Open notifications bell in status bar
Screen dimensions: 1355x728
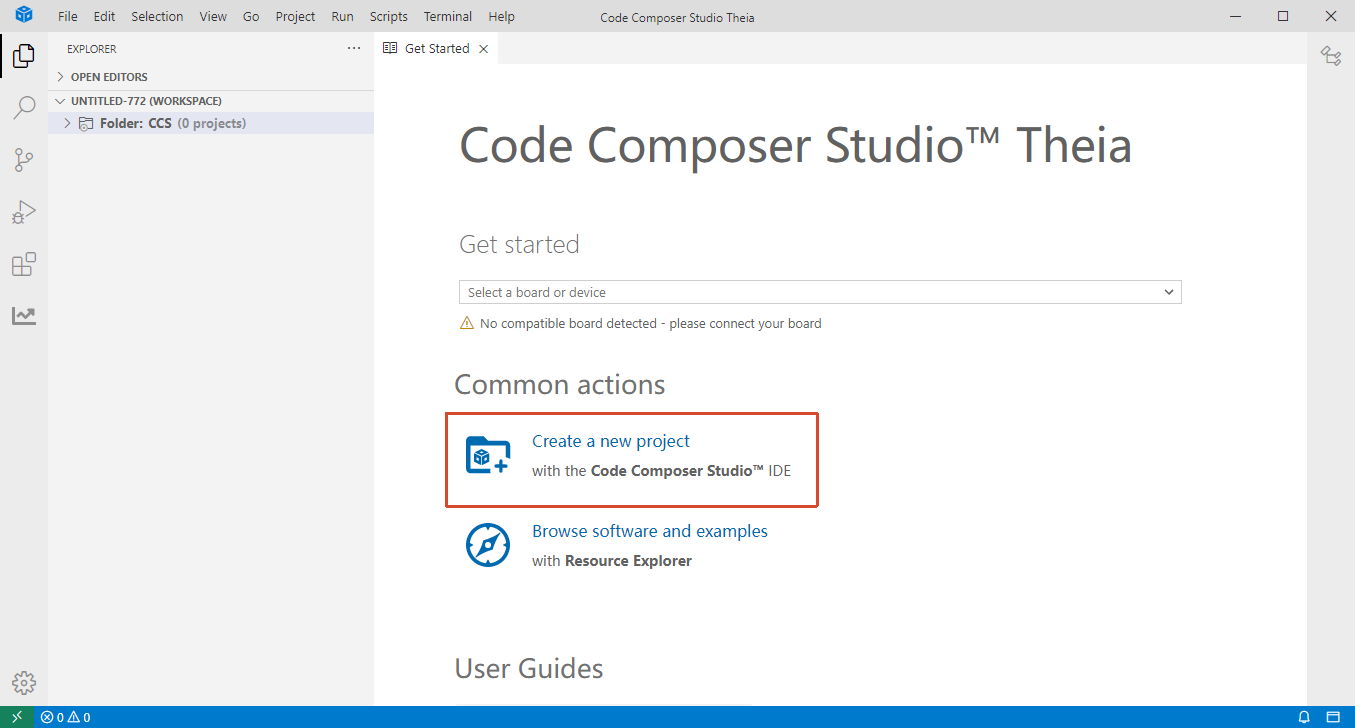click(1304, 717)
